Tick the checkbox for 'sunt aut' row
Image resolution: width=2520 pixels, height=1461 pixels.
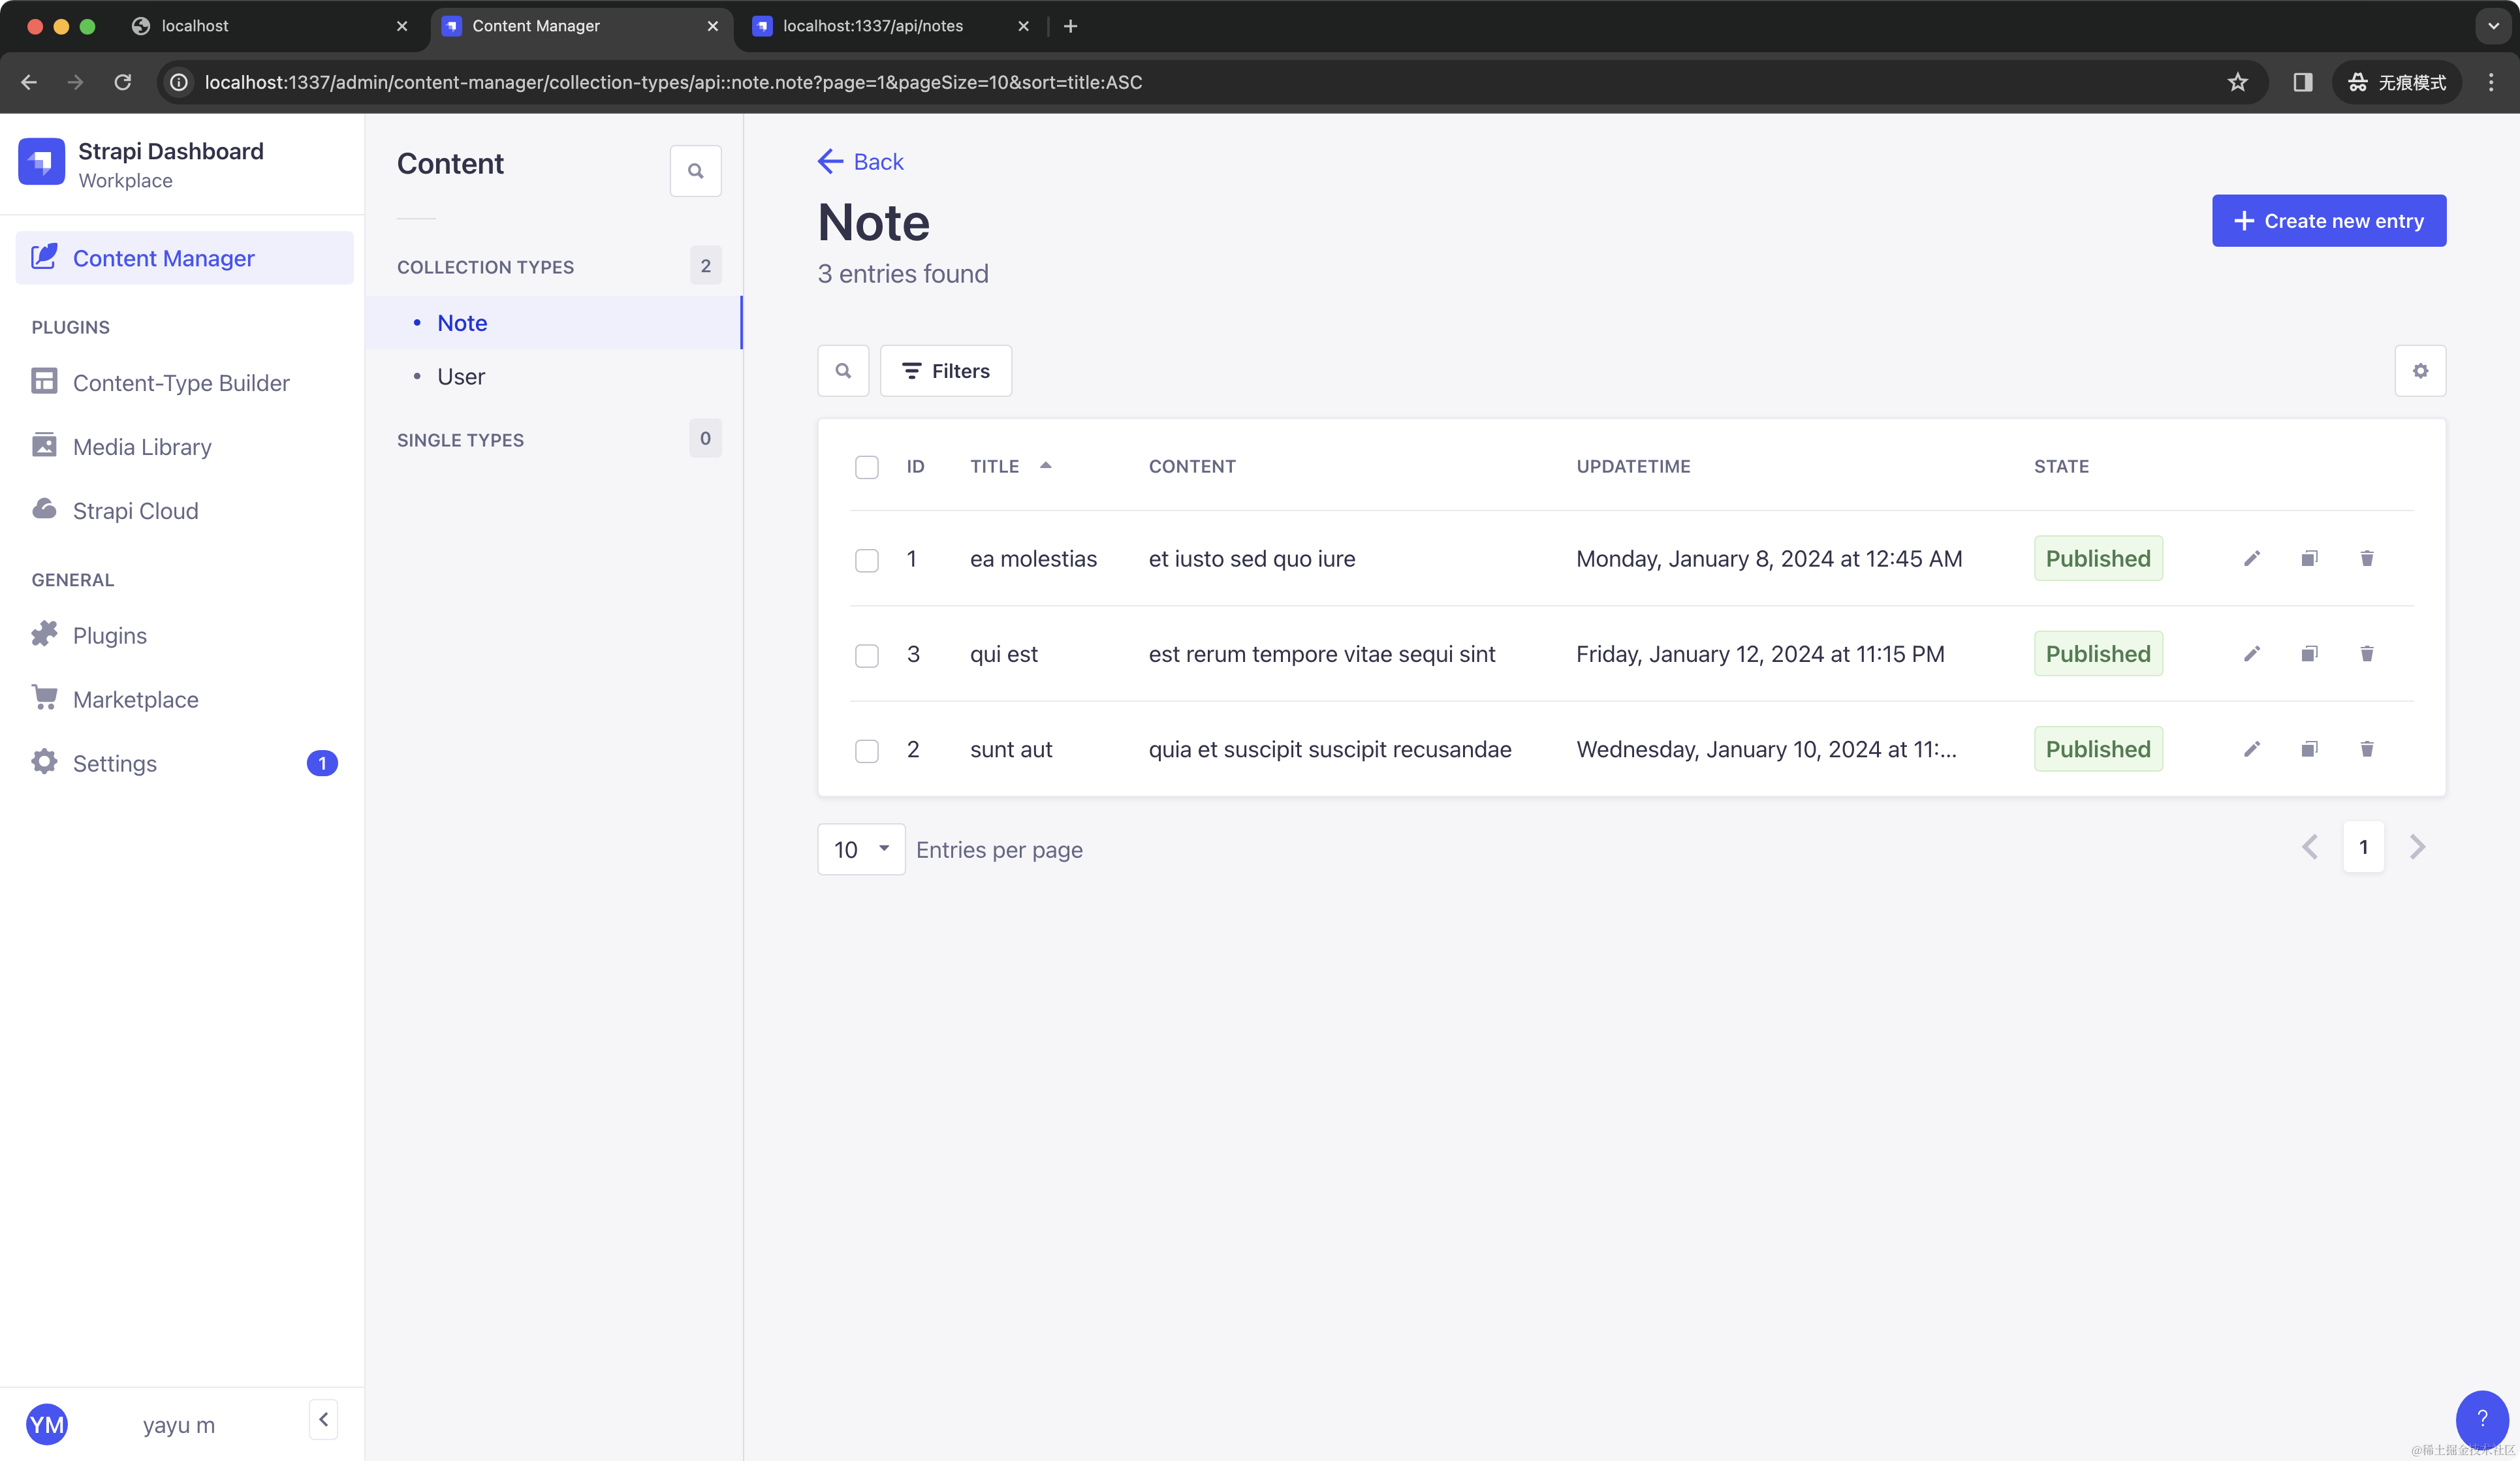pyautogui.click(x=867, y=750)
